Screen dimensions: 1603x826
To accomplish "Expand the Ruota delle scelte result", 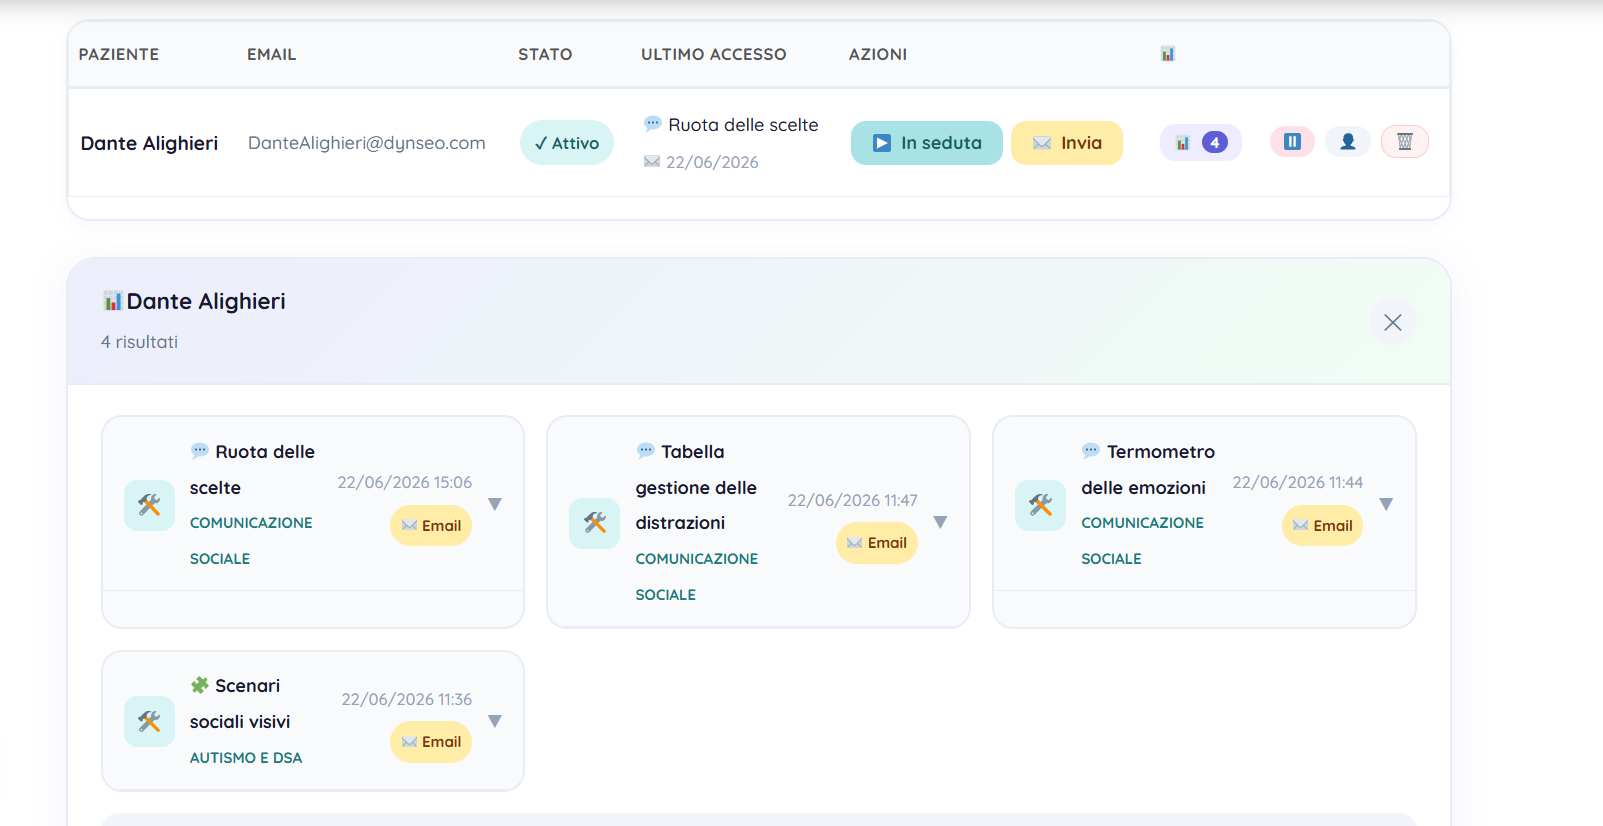I will tap(495, 504).
